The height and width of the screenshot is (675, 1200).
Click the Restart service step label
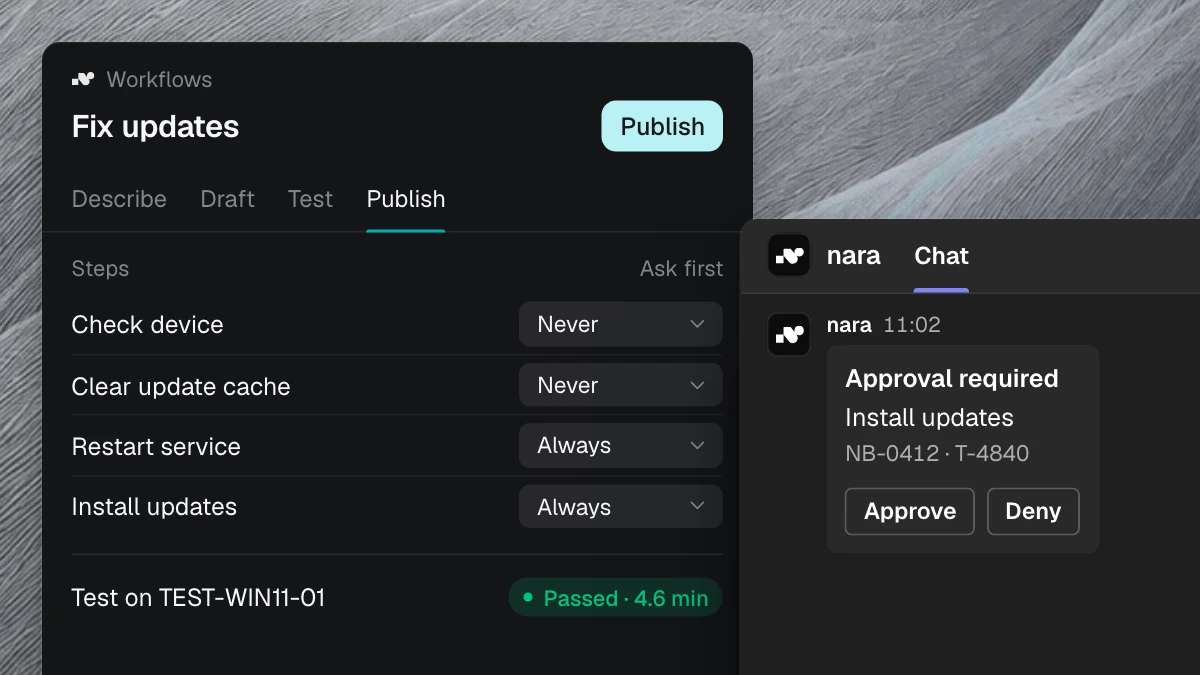click(156, 446)
